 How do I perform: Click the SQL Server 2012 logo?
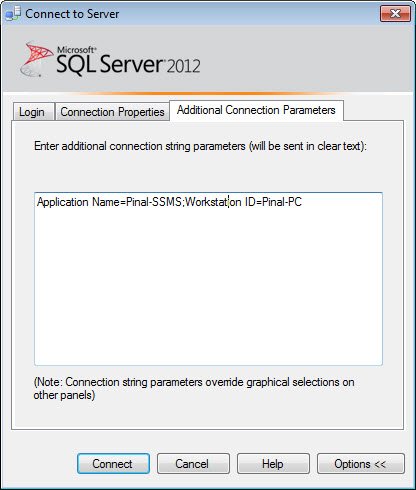tap(110, 59)
